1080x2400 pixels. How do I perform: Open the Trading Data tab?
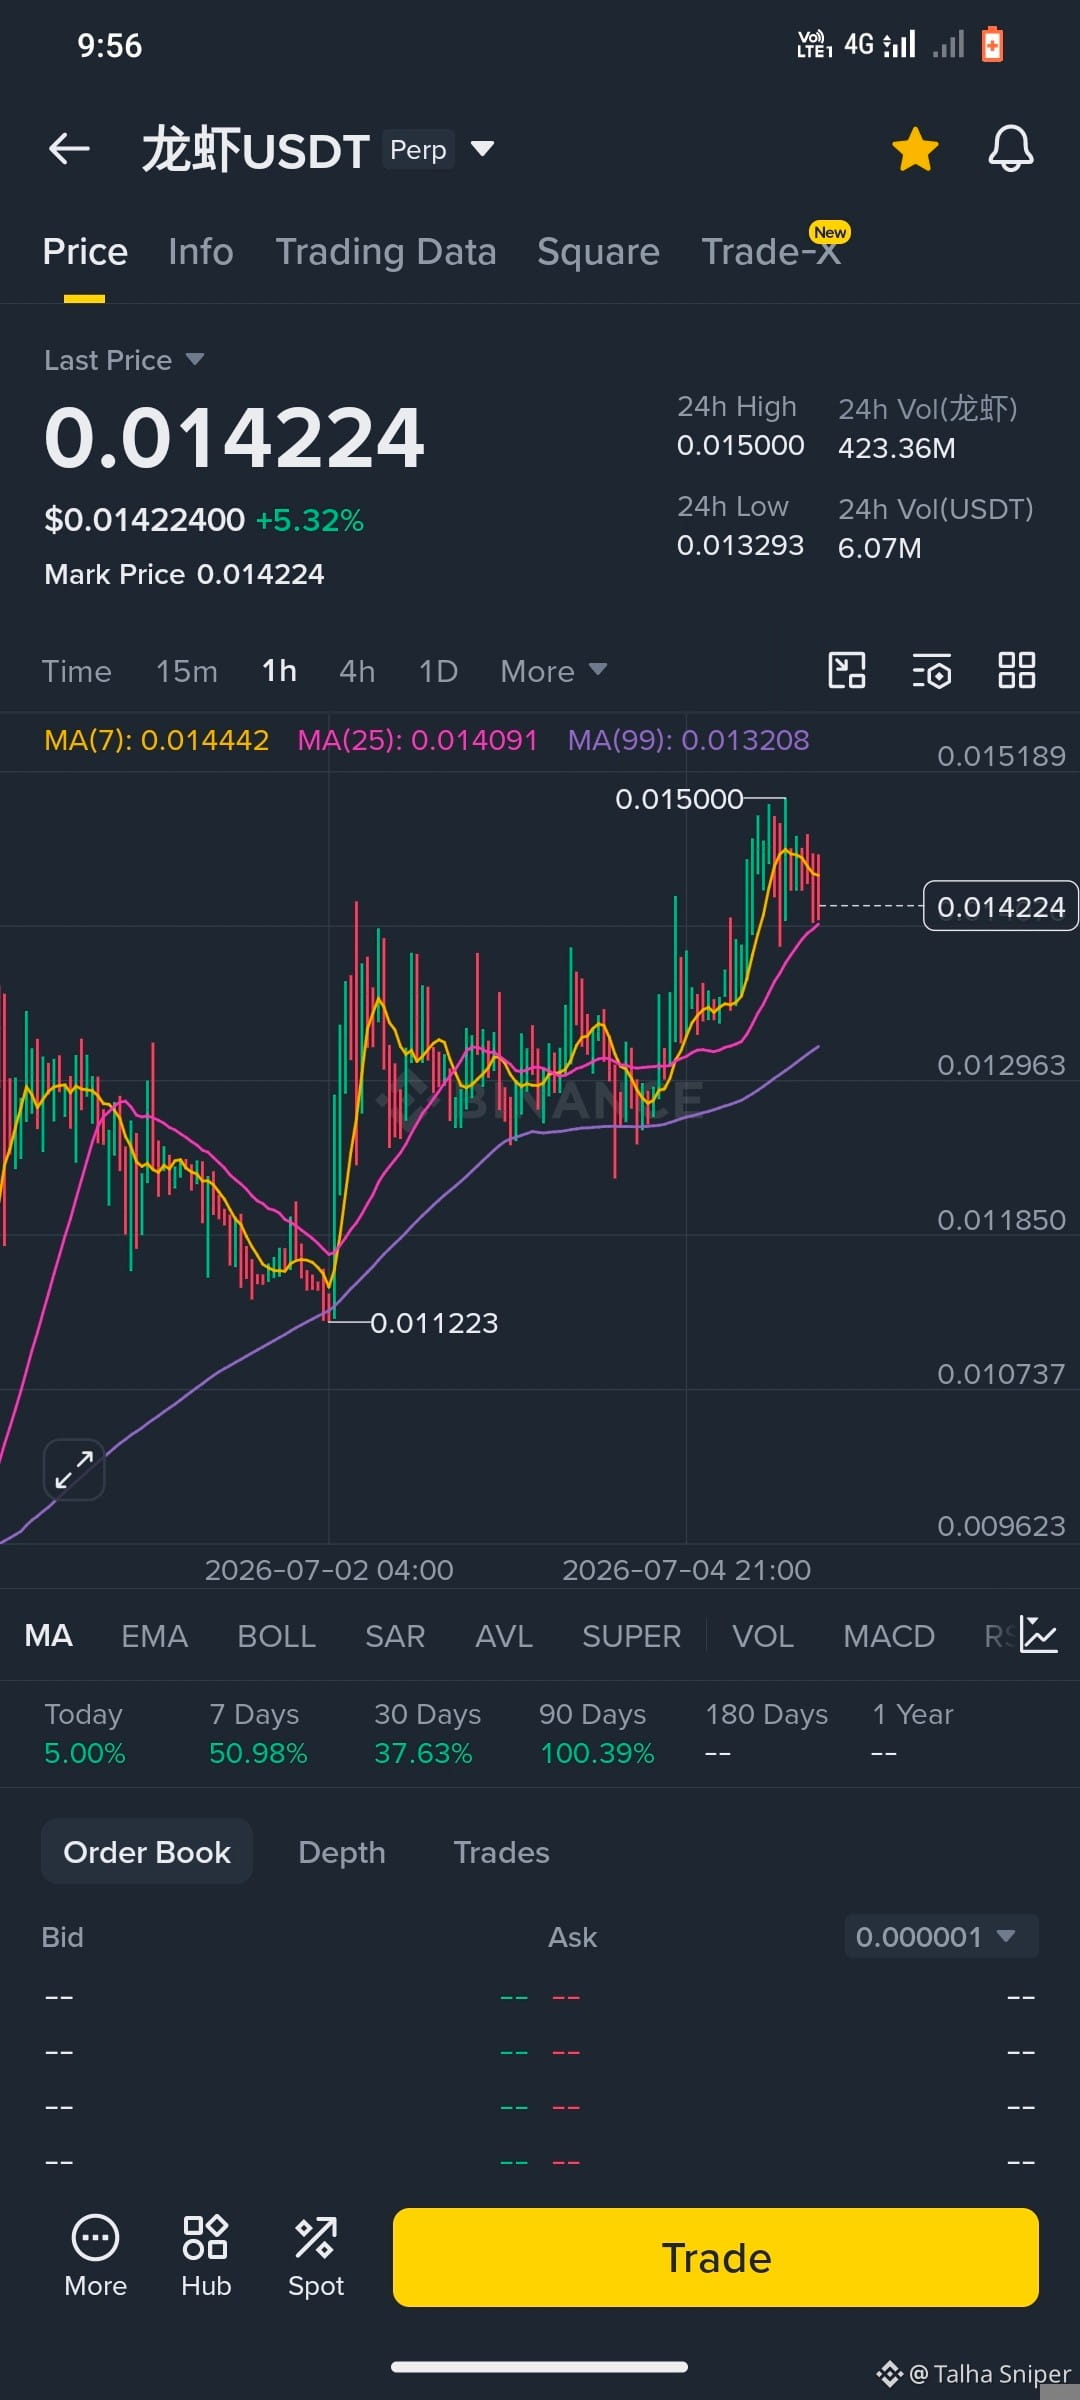pos(386,252)
